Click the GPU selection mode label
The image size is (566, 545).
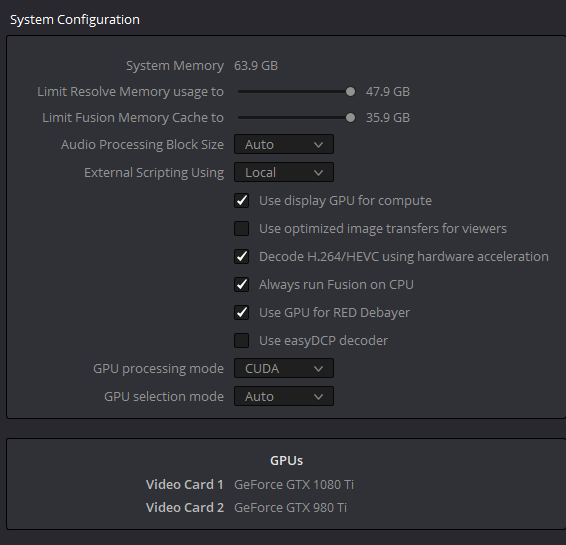point(164,396)
